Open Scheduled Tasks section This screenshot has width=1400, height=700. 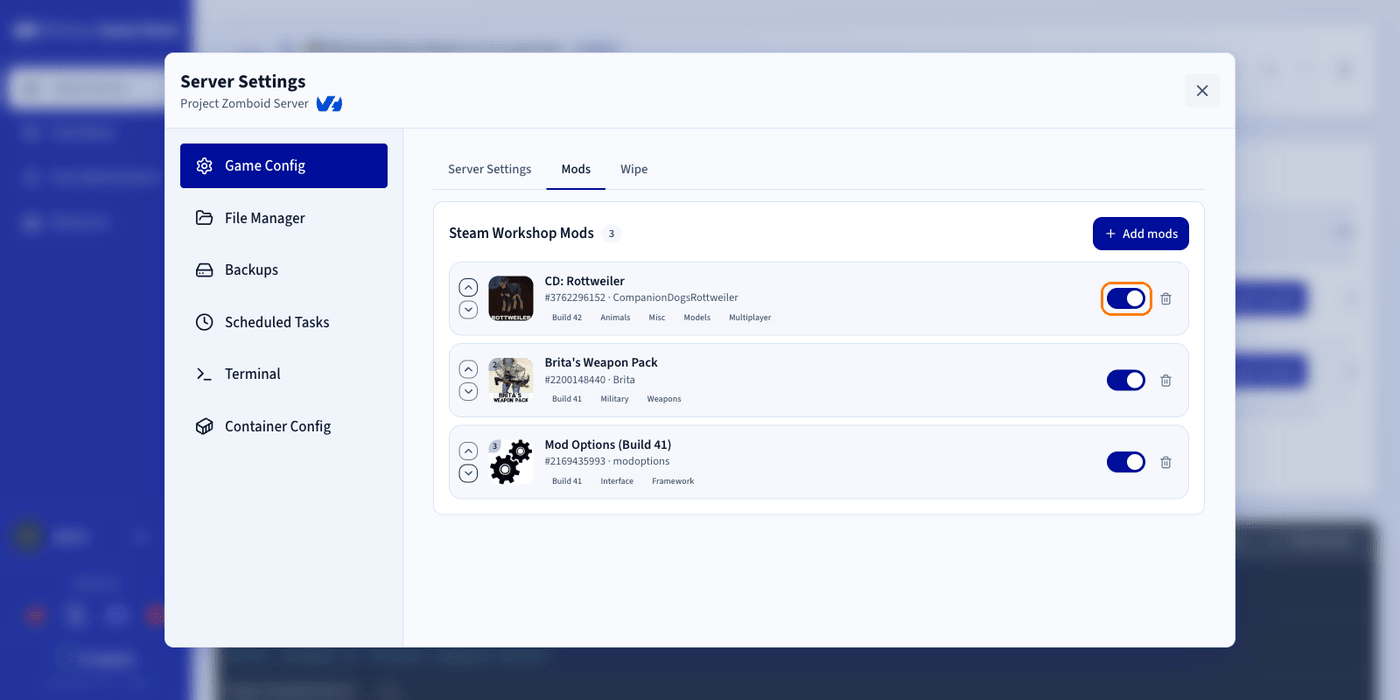pyautogui.click(x=284, y=322)
